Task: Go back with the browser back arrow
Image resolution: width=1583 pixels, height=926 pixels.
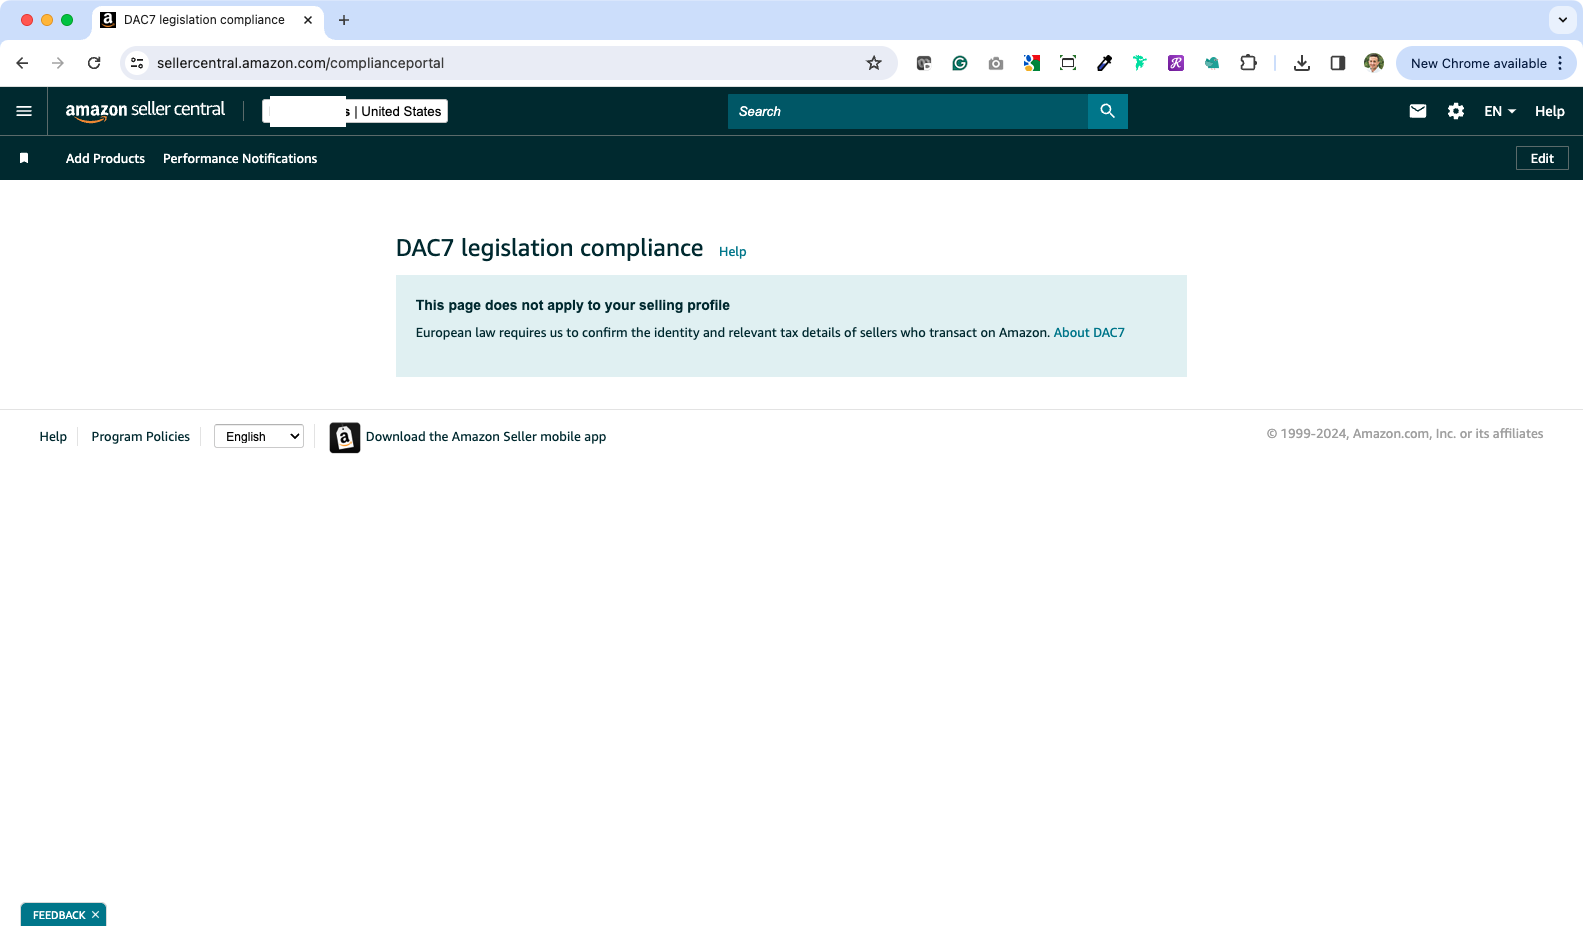Action: (x=22, y=63)
